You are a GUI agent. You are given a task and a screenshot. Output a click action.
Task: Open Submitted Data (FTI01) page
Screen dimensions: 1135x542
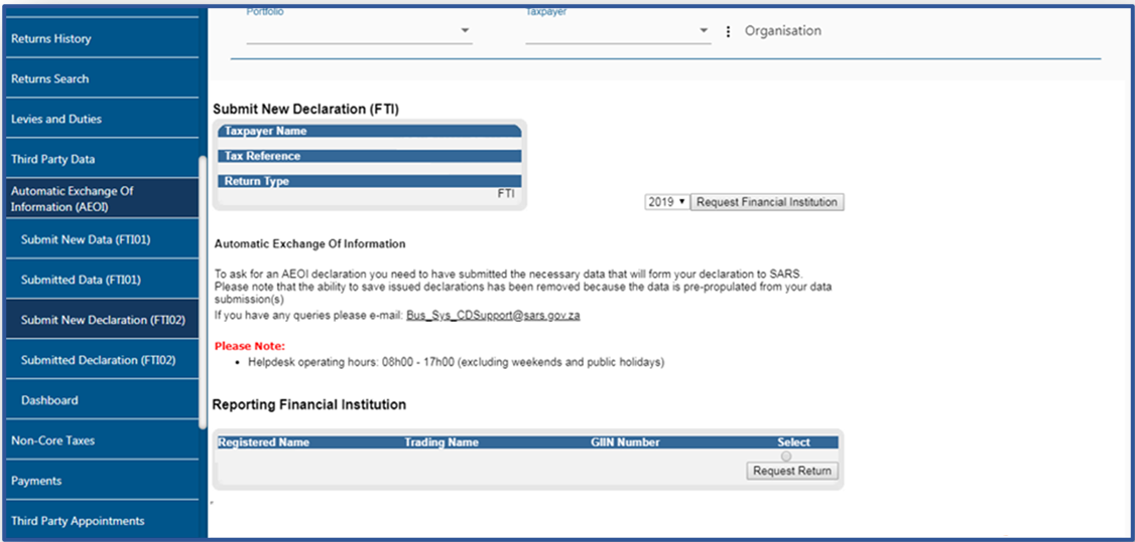tap(81, 280)
